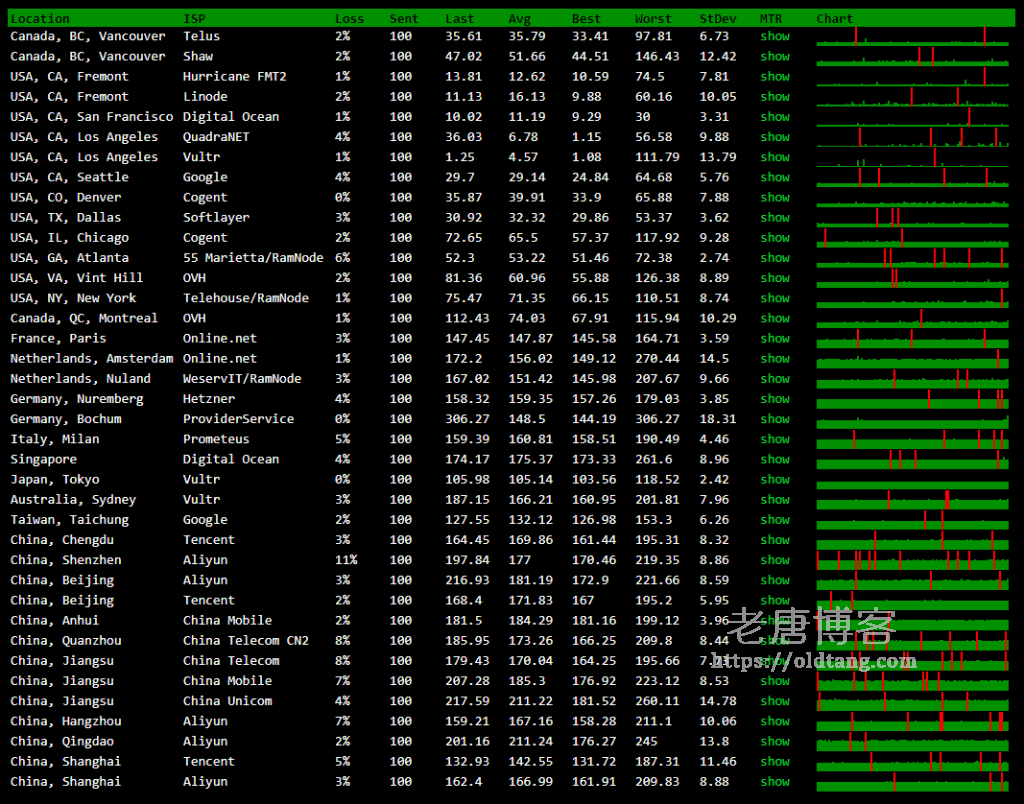Click show in the Softlayer Dallas row

[774, 218]
